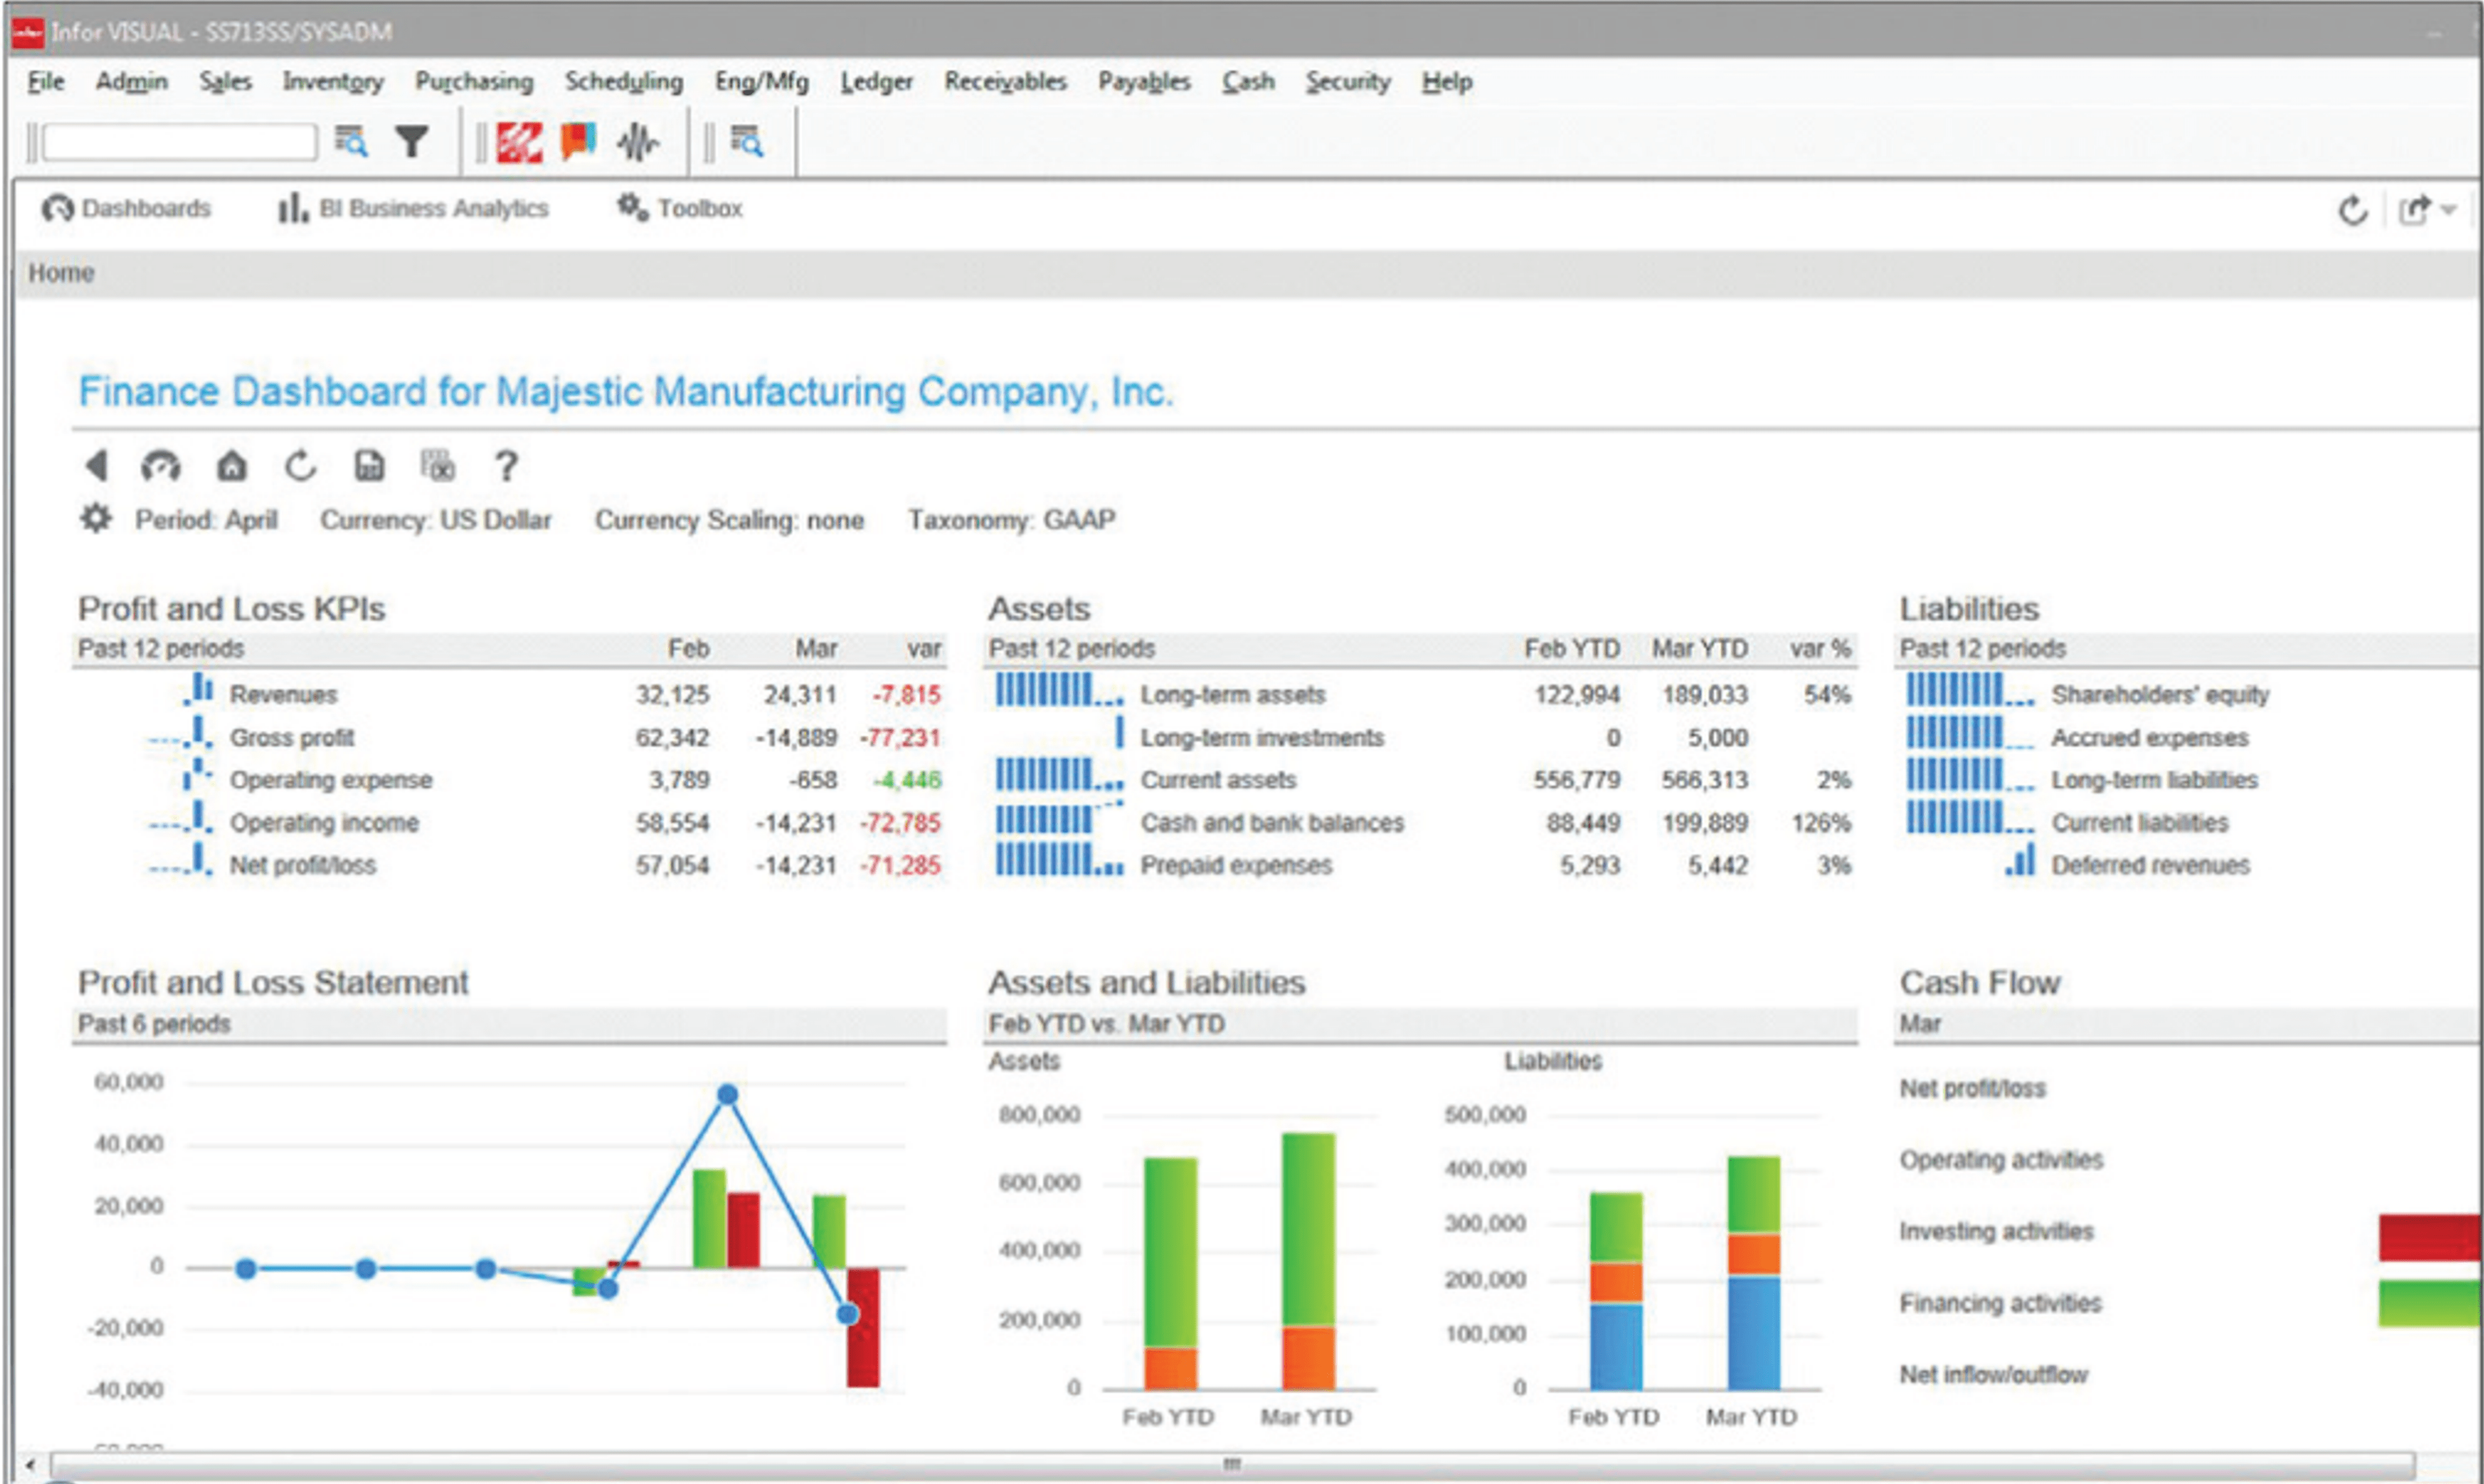Click the dashboard save document icon
Screen dimensions: 2484x1484
tap(369, 466)
